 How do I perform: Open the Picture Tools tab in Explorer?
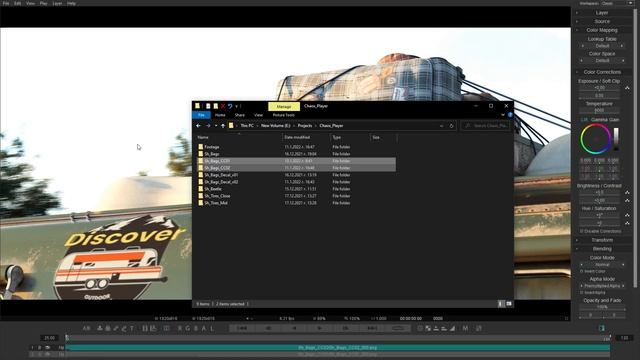[x=284, y=115]
